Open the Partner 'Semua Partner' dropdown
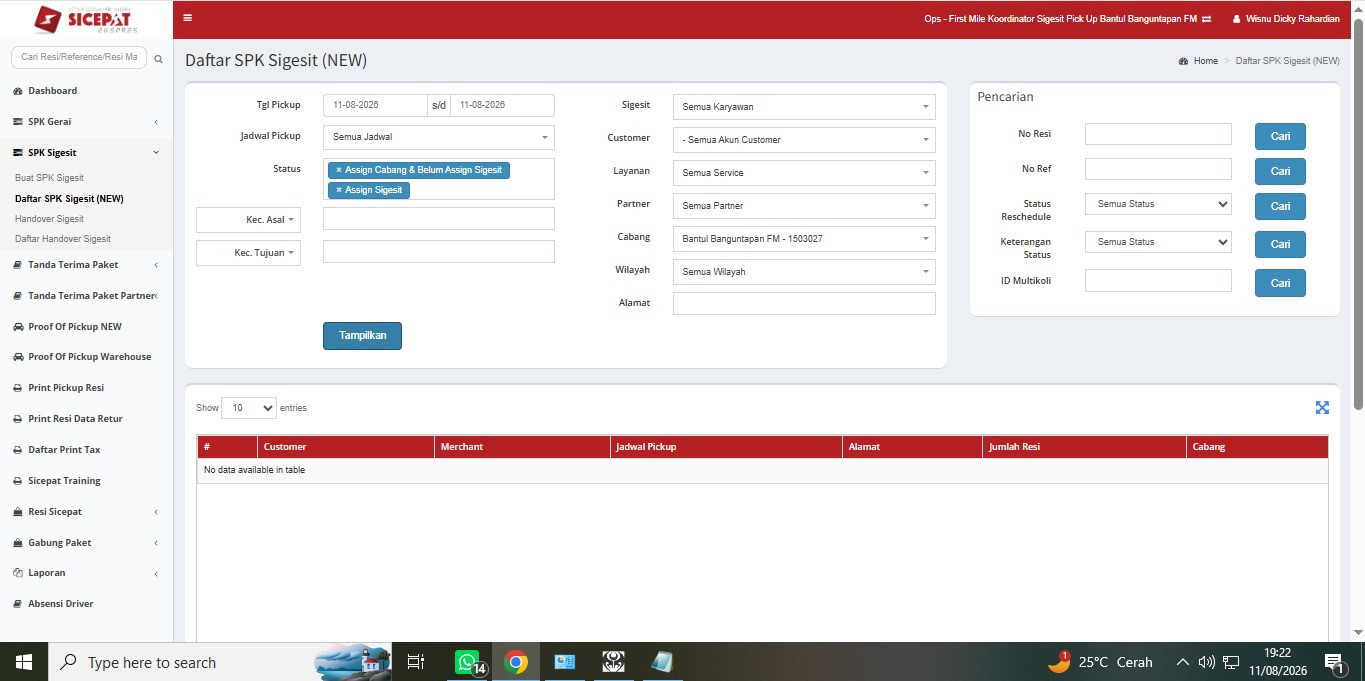 804,206
